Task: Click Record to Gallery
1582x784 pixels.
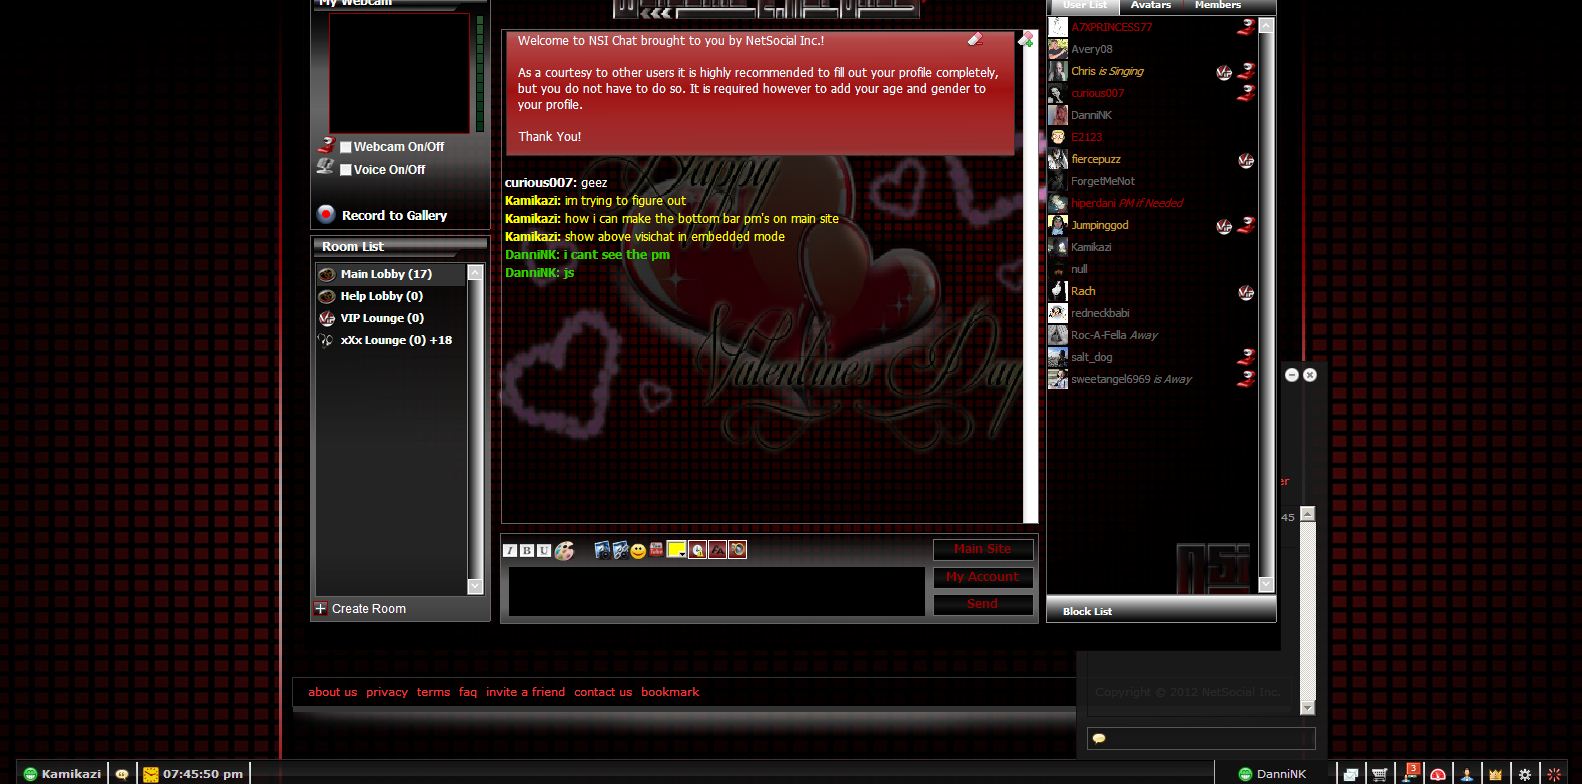Action: pyautogui.click(x=394, y=216)
